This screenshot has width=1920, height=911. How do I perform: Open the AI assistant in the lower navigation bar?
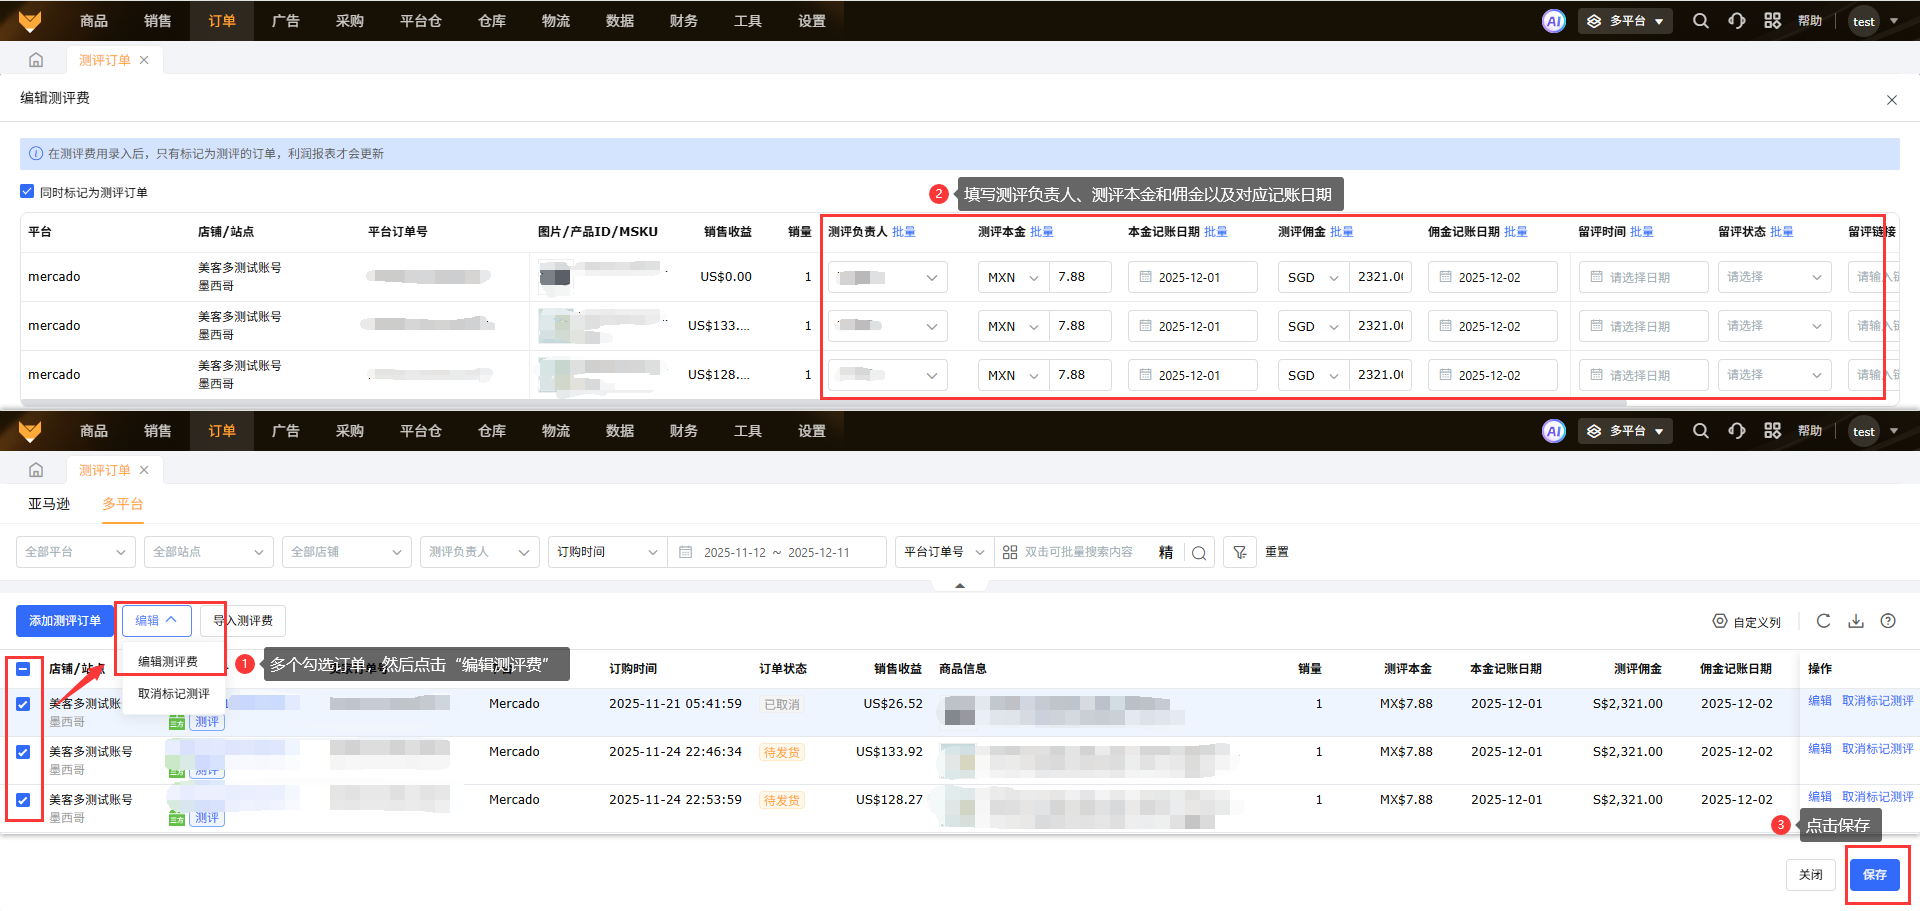(1553, 431)
